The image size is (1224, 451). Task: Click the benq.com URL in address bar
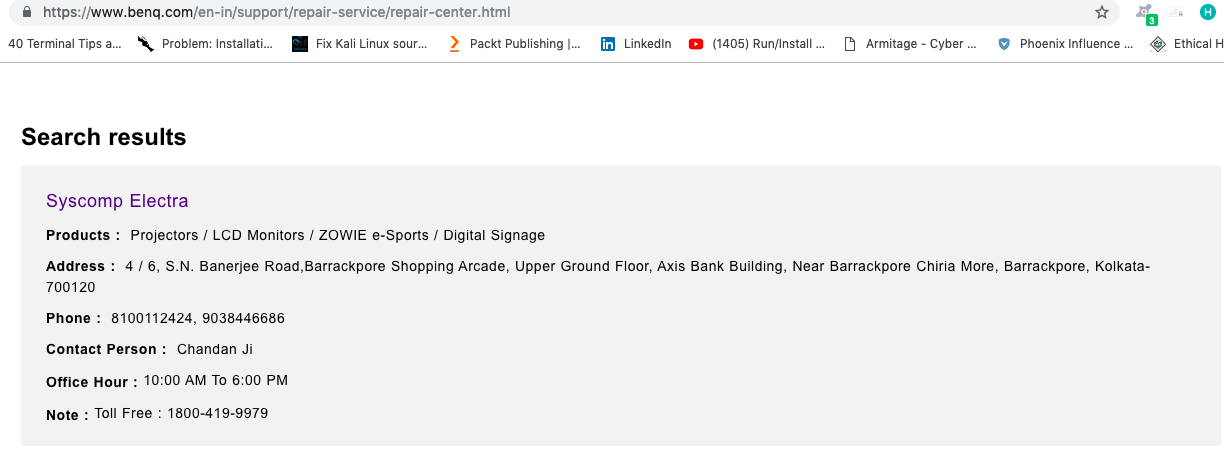[277, 13]
